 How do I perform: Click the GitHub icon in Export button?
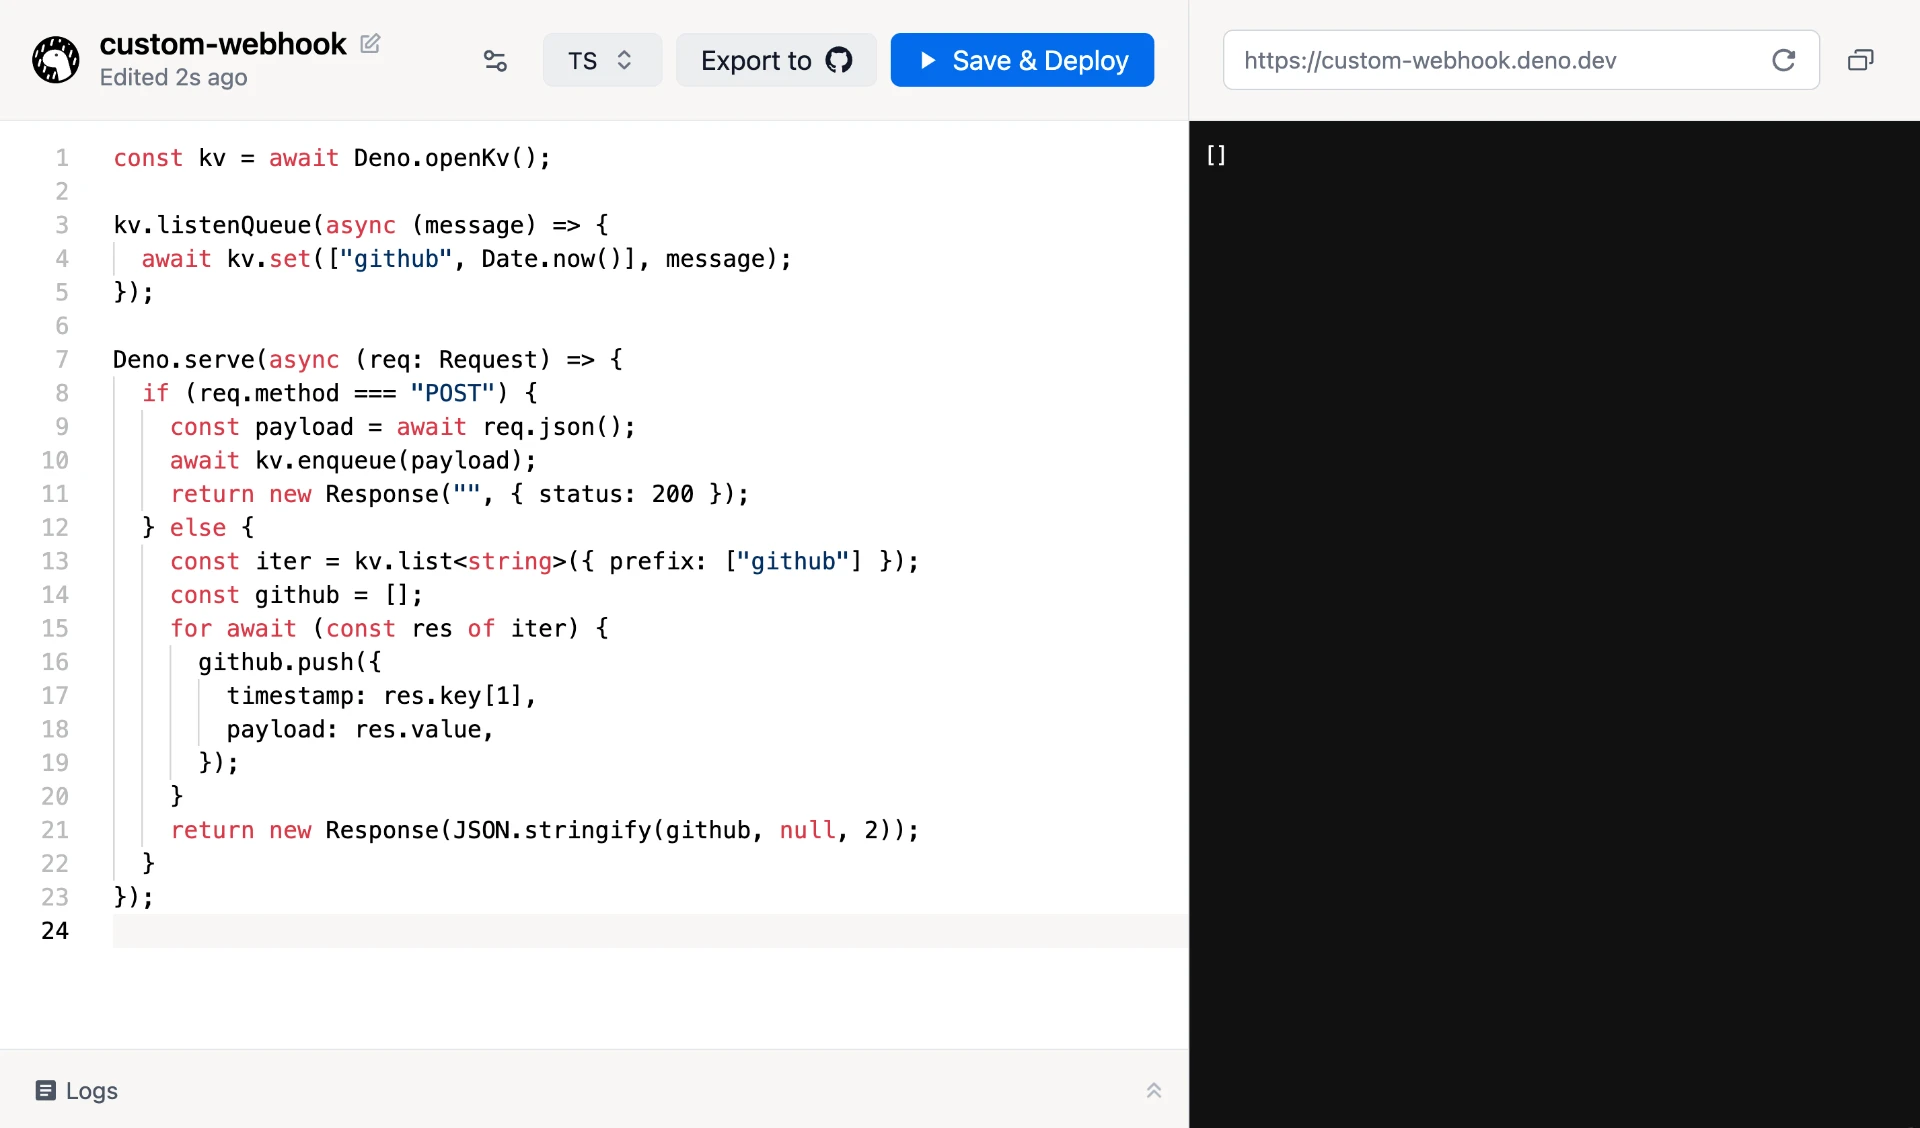(x=839, y=60)
